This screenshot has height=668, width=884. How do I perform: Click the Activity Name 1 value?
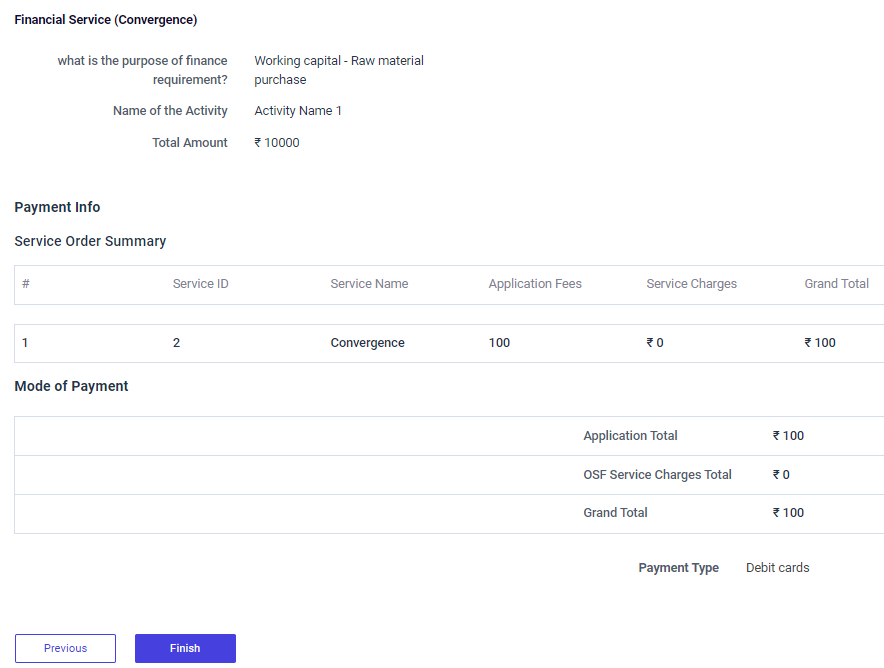[298, 111]
